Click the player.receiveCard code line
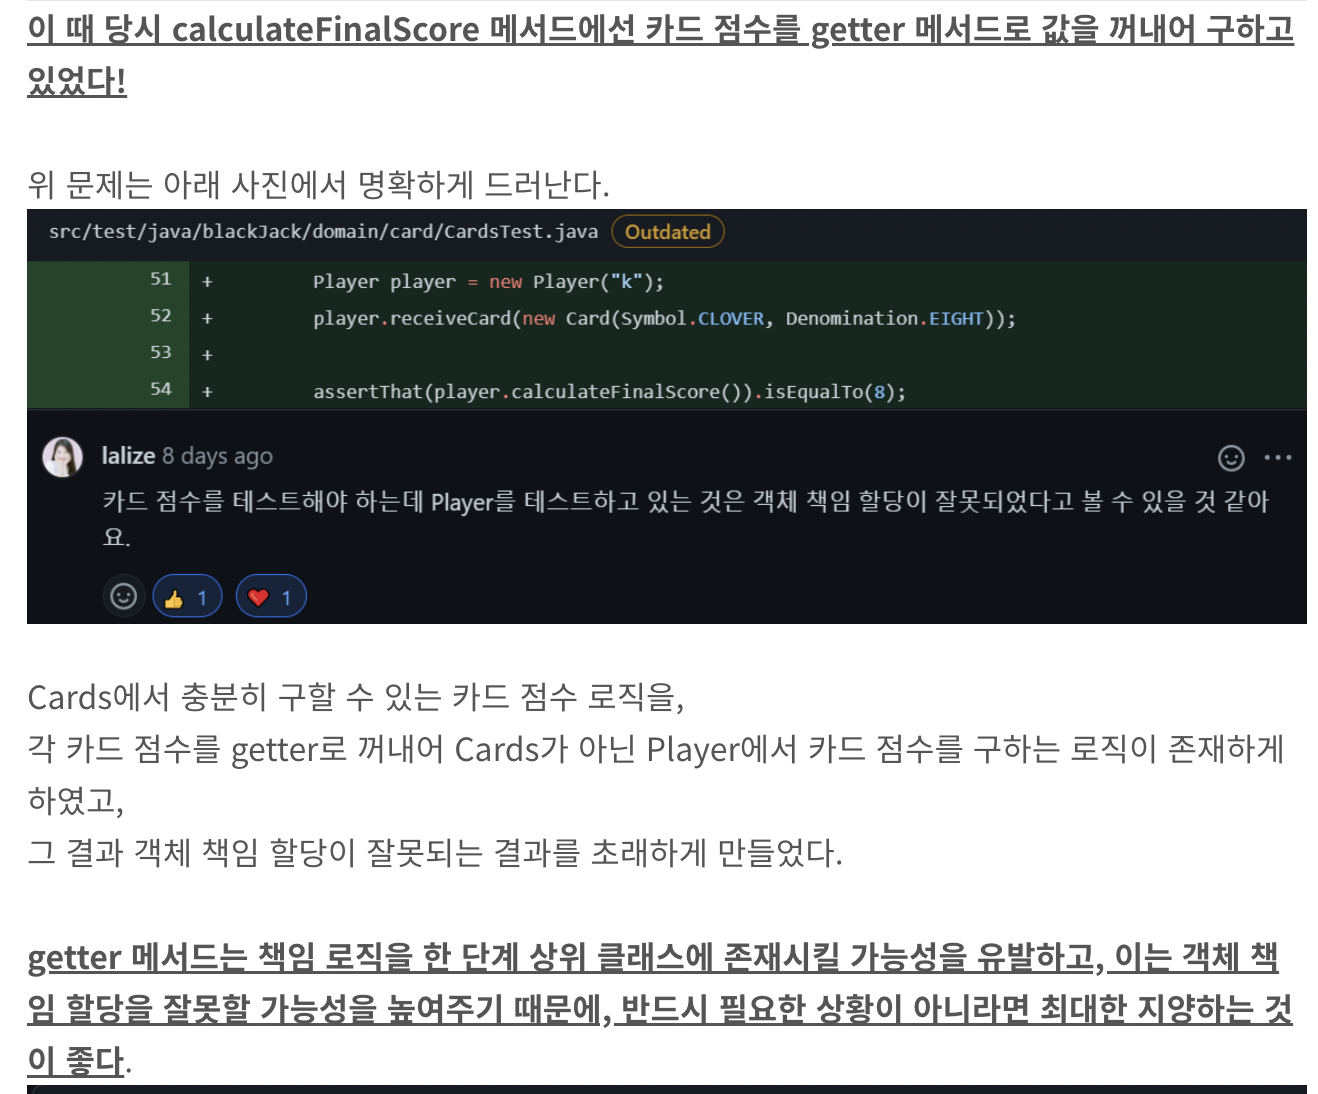1318x1094 pixels. coord(664,319)
